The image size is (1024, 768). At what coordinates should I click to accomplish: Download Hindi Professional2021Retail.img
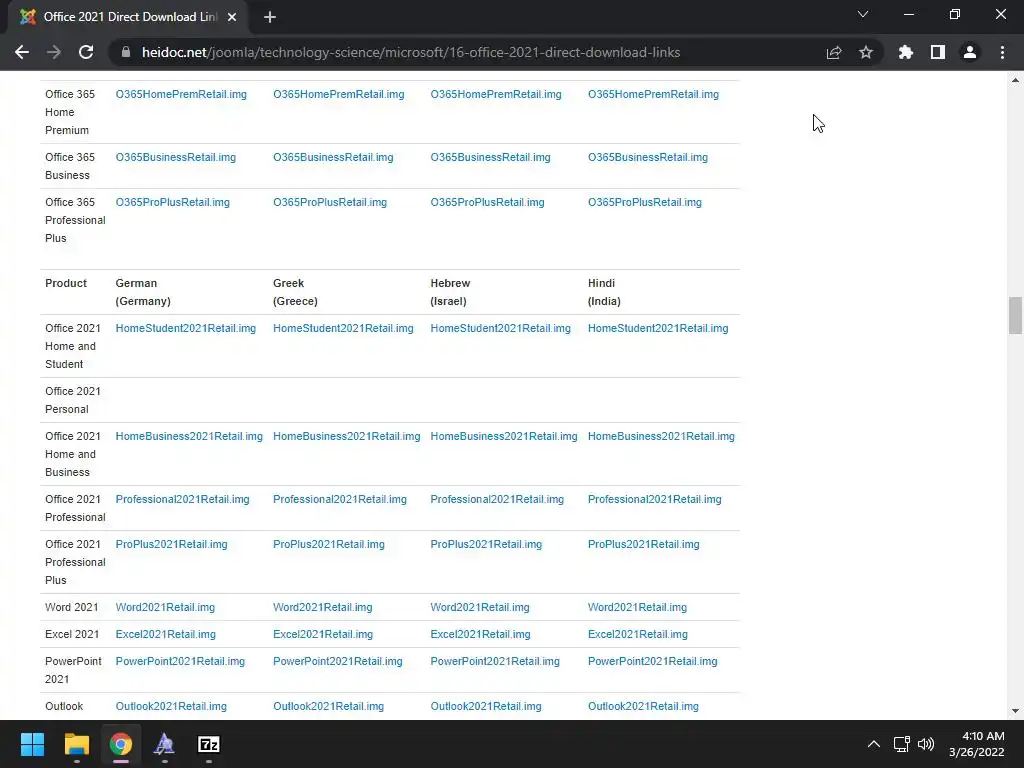coord(654,500)
